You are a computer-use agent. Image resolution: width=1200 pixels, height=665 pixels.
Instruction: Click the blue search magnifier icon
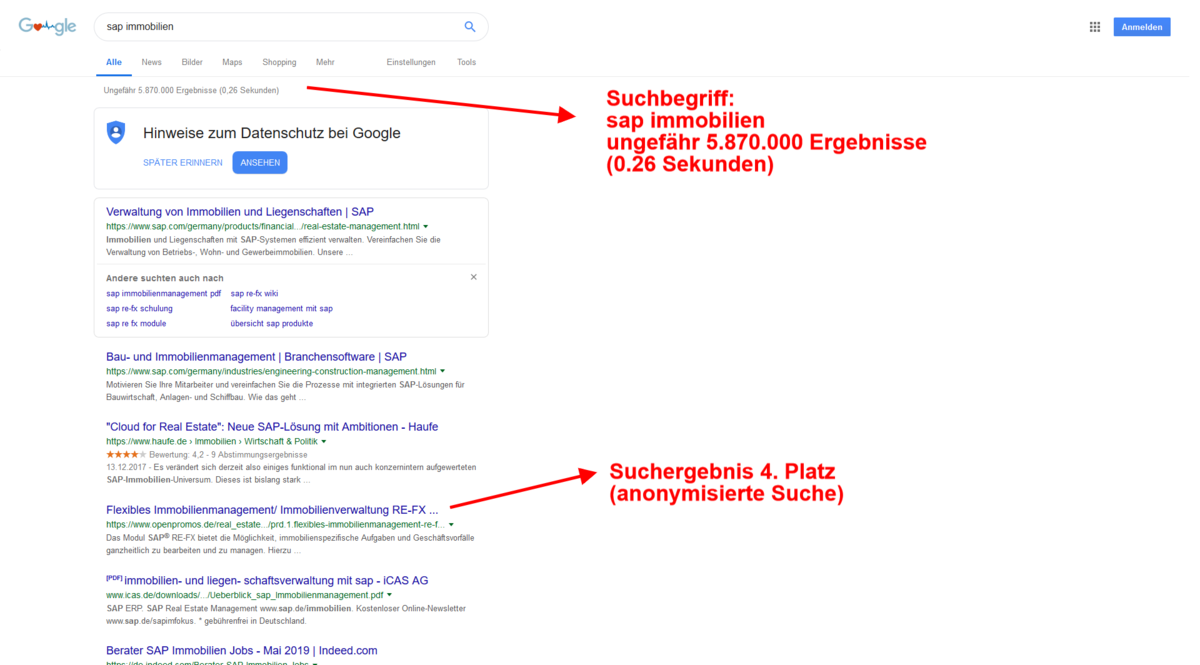470,26
